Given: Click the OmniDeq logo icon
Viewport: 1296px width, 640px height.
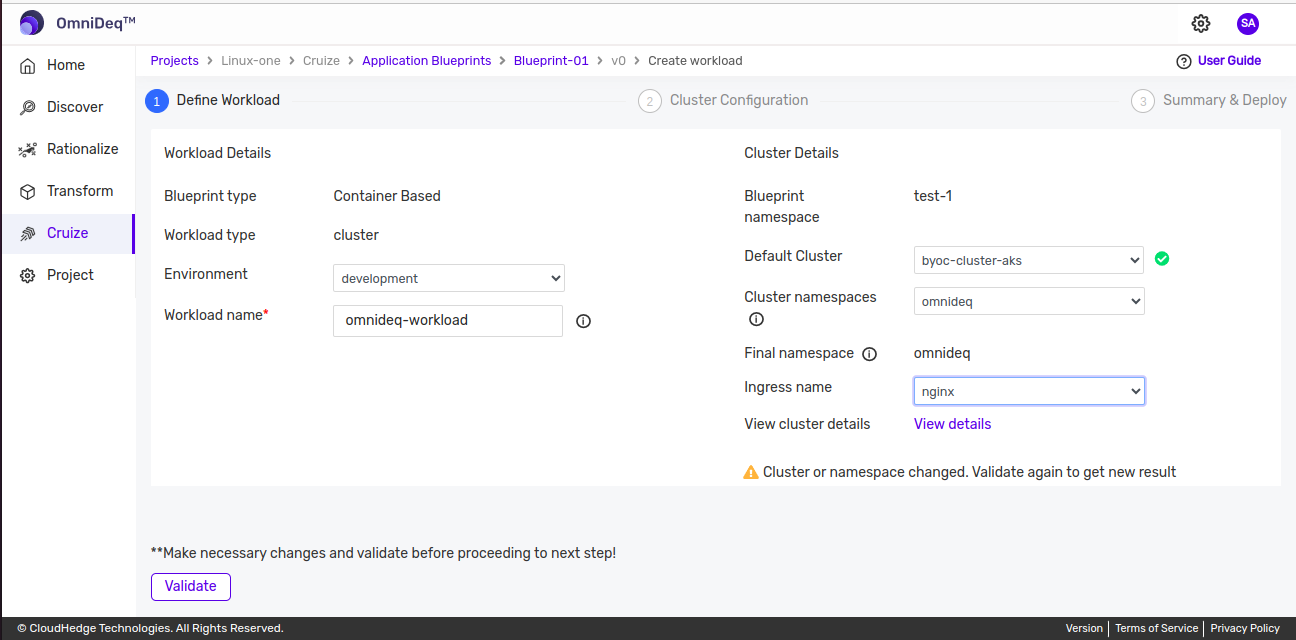Looking at the screenshot, I should [32, 23].
